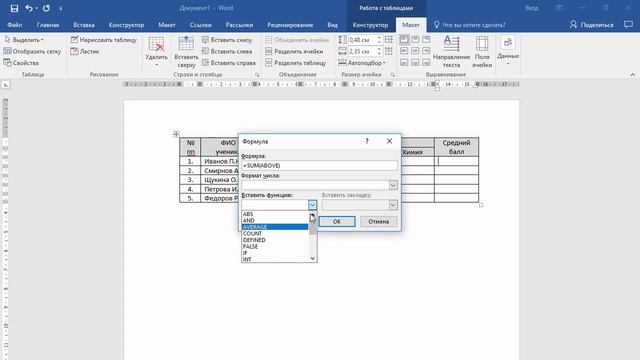Save the document using the floppy icon

pos(14,8)
